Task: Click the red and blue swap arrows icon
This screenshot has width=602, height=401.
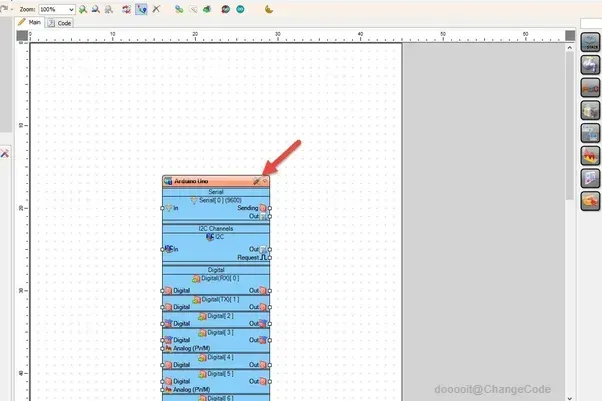Action: 126,9
